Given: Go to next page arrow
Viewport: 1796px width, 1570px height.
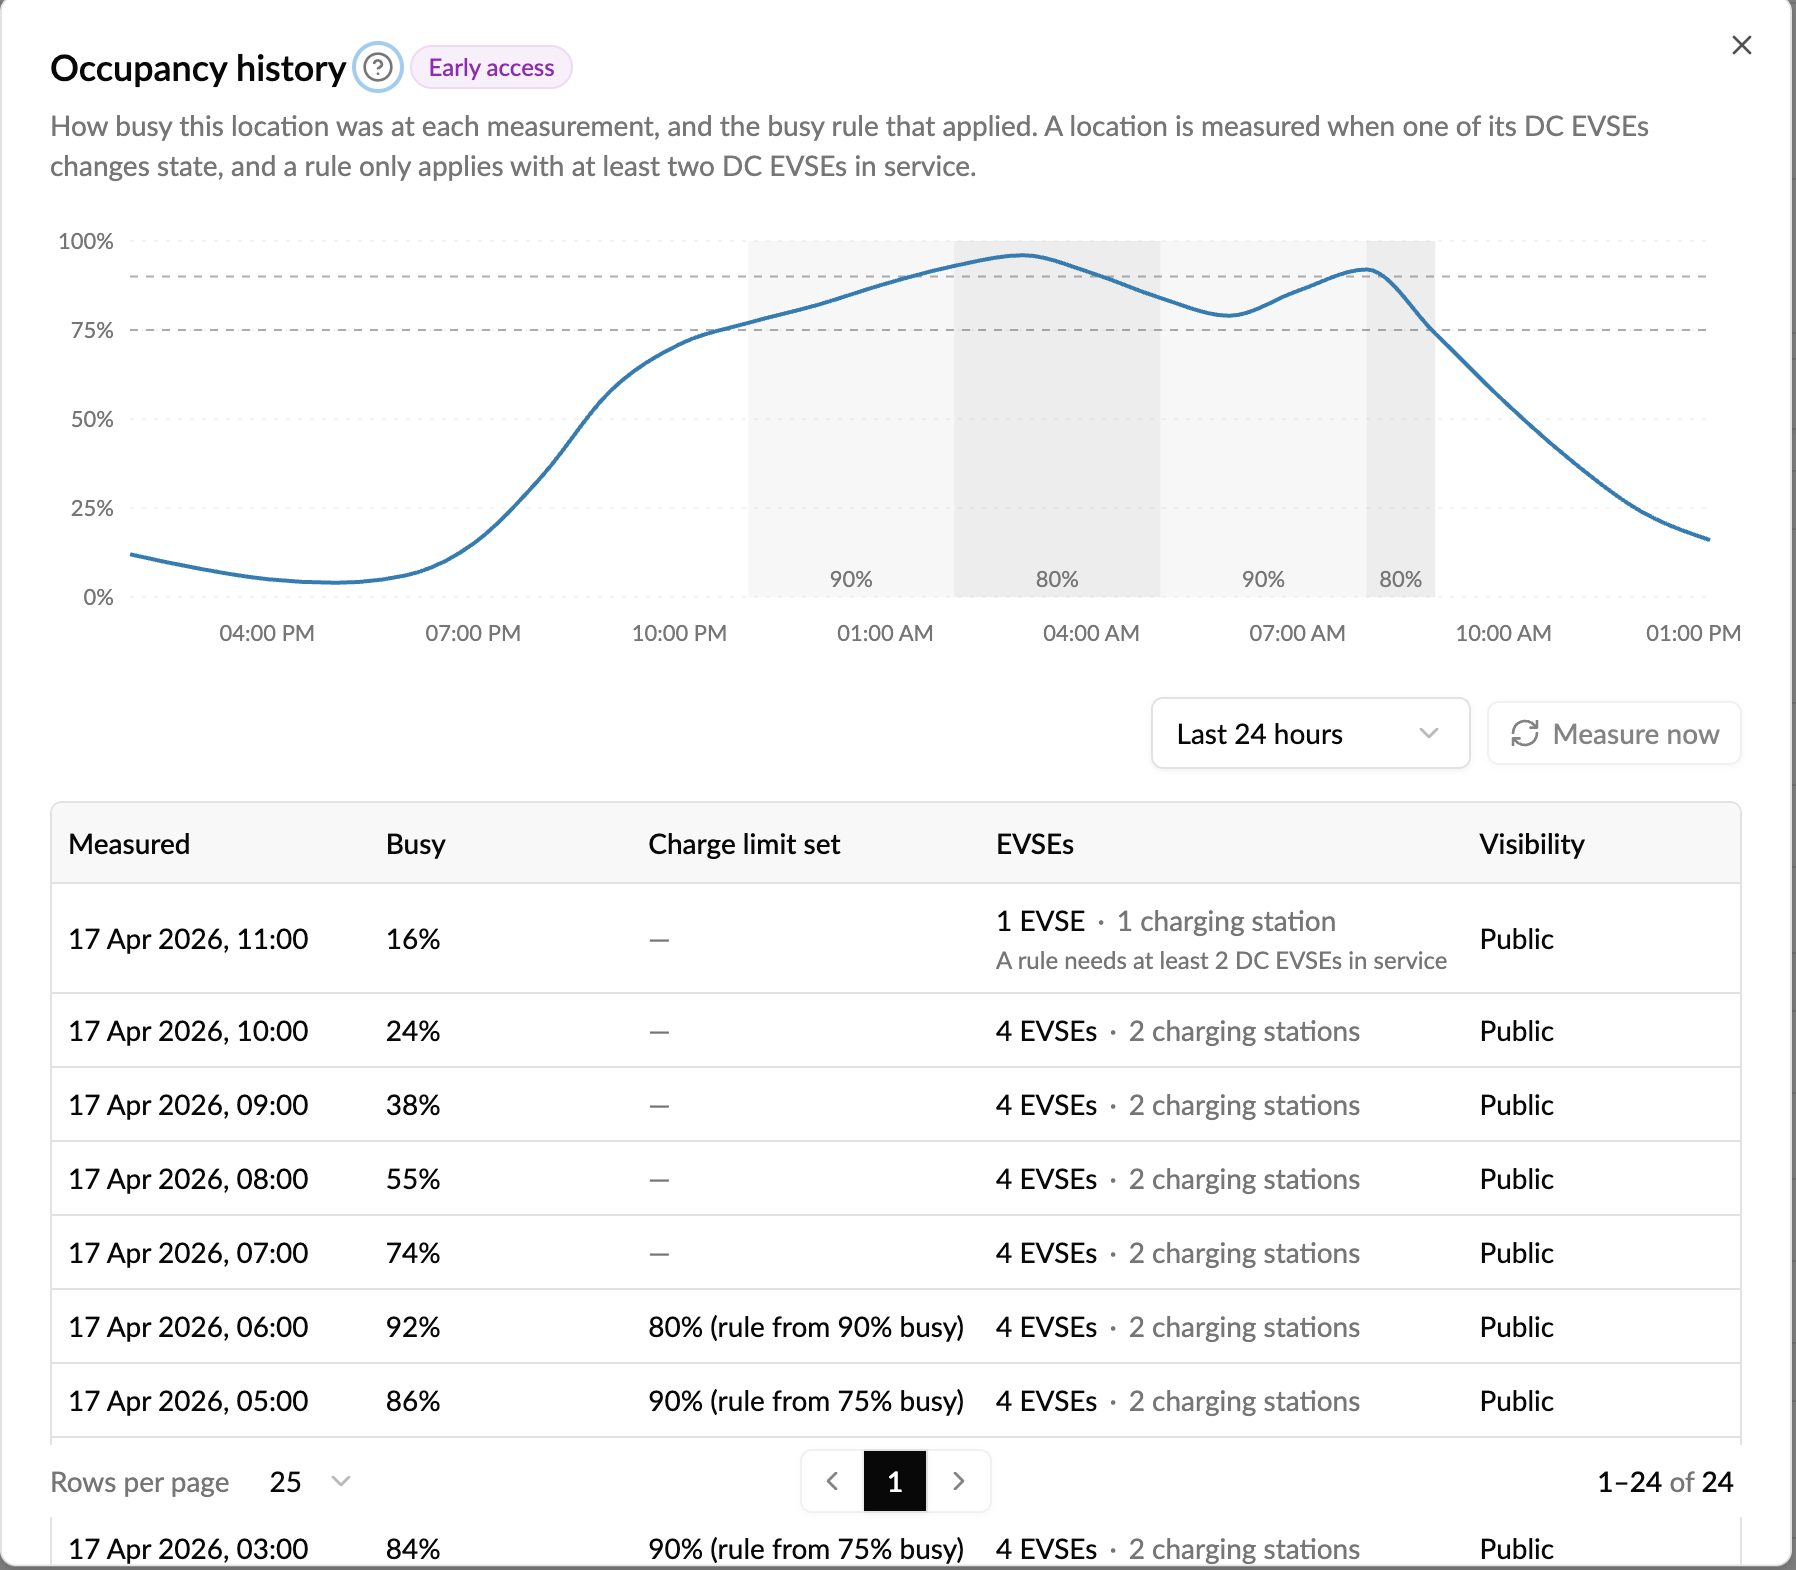Looking at the screenshot, I should click(958, 1481).
